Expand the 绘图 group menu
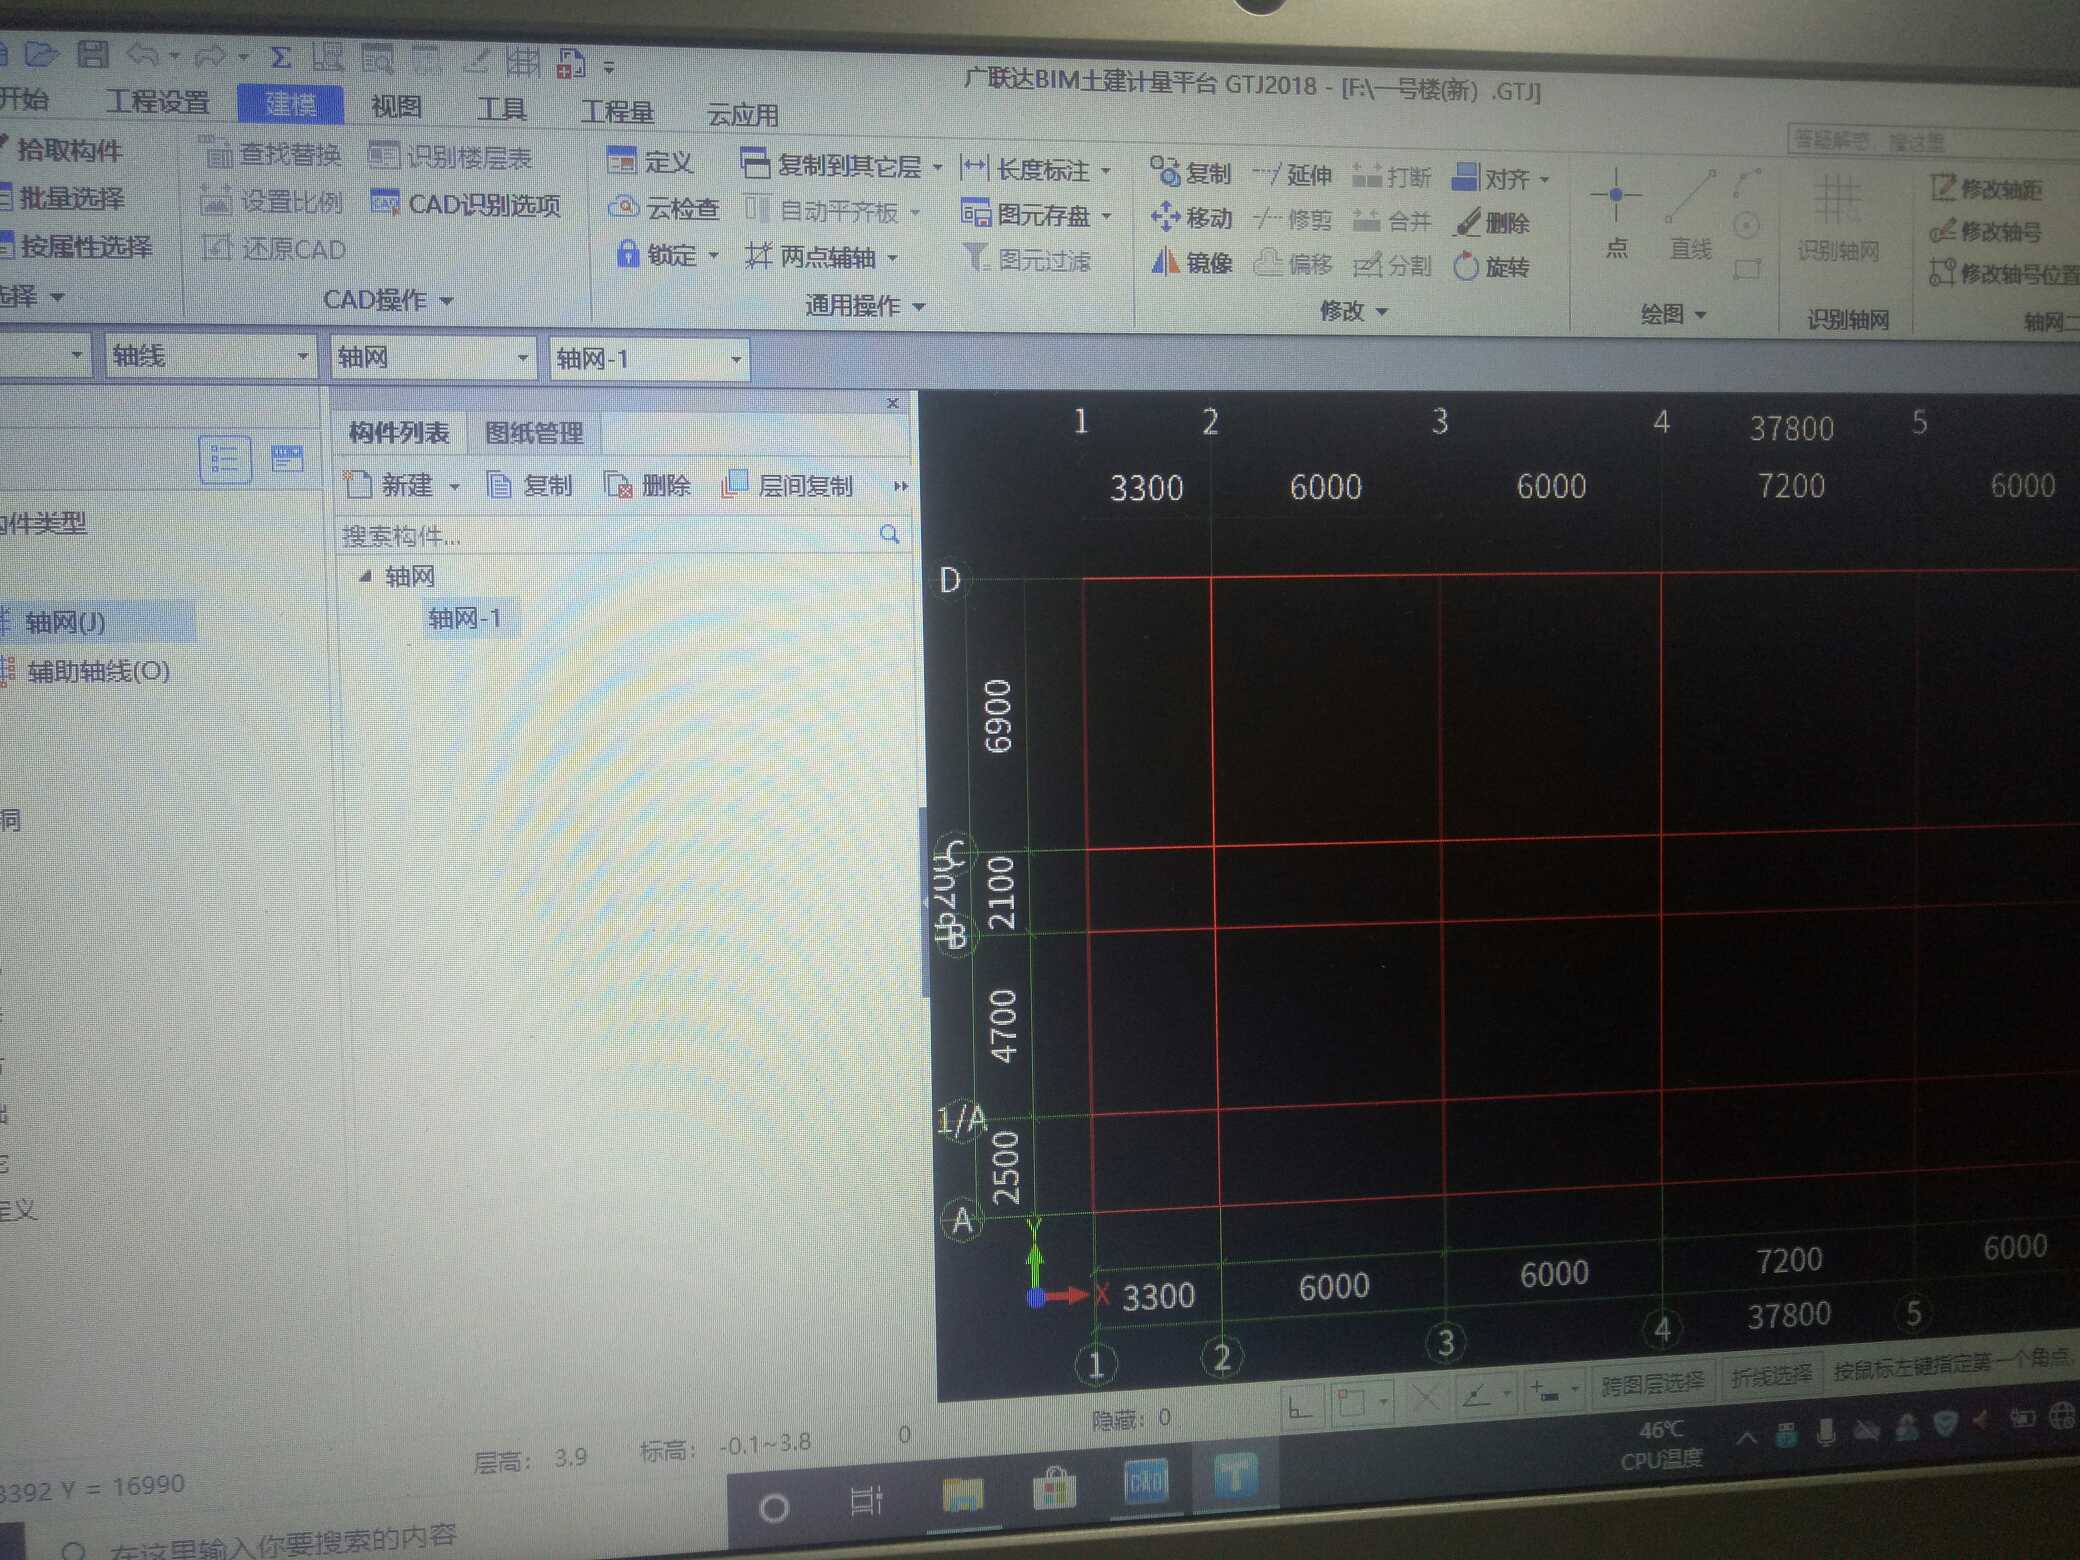This screenshot has height=1560, width=2080. pyautogui.click(x=1673, y=314)
